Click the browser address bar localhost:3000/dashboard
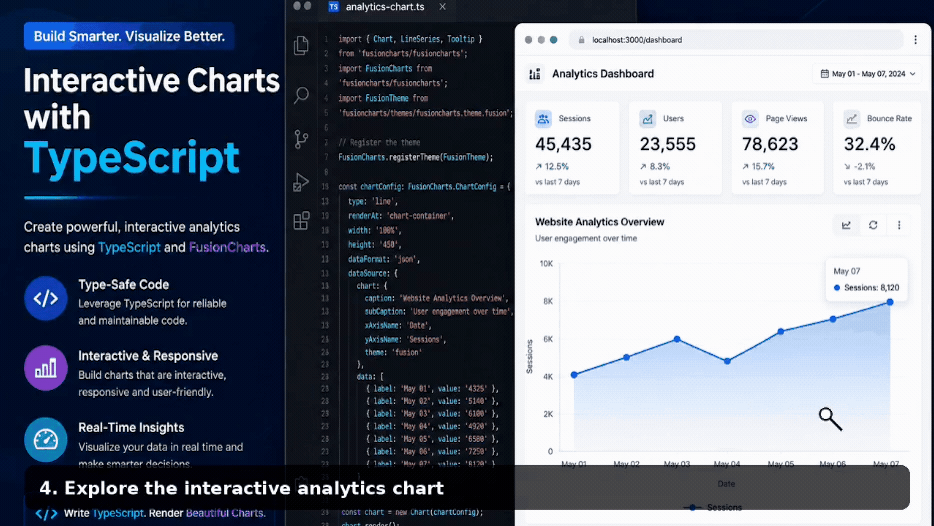934x526 pixels. tap(736, 40)
